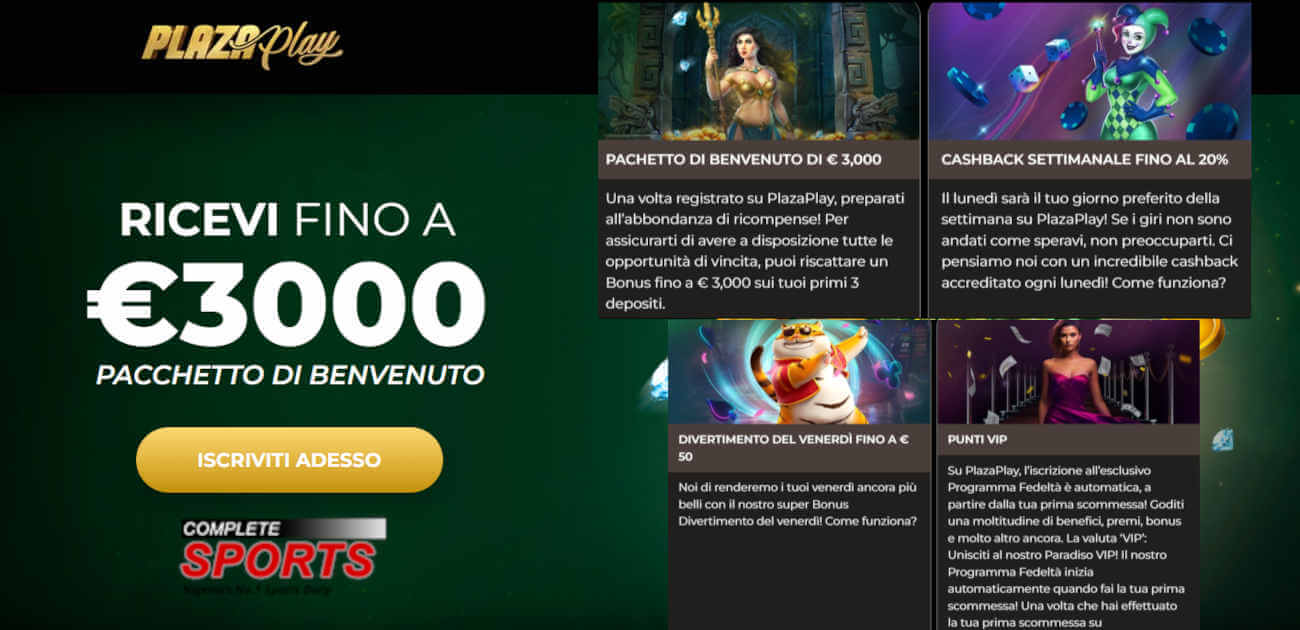Screen dimensions: 1300x630
Task: Open the goddess with trident promo image
Action: click(759, 71)
